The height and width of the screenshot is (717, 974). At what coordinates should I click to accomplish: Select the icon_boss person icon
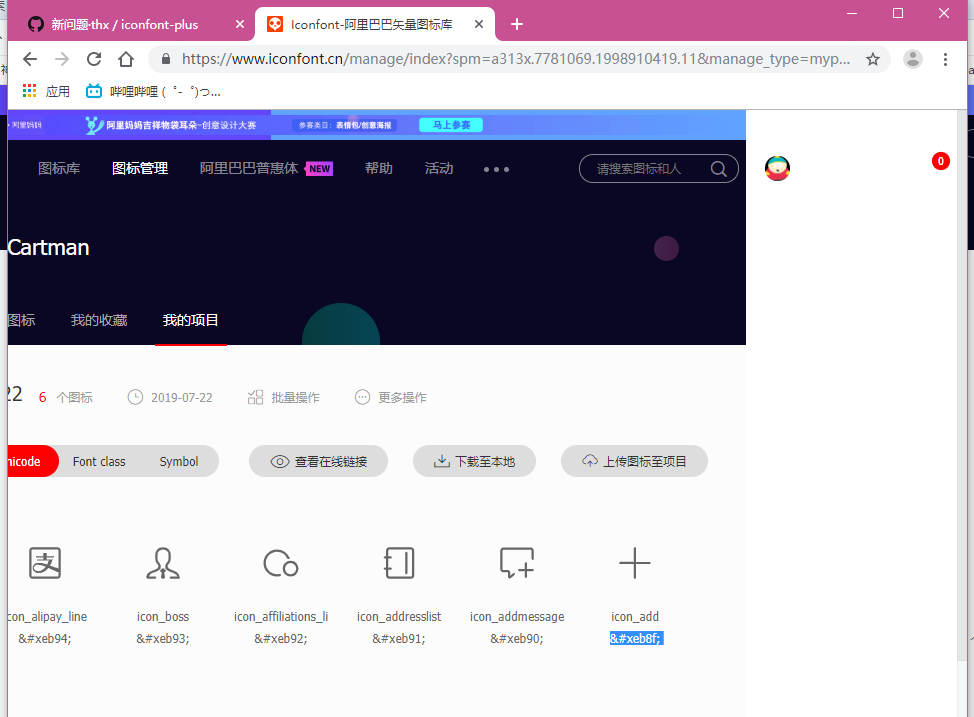click(163, 563)
